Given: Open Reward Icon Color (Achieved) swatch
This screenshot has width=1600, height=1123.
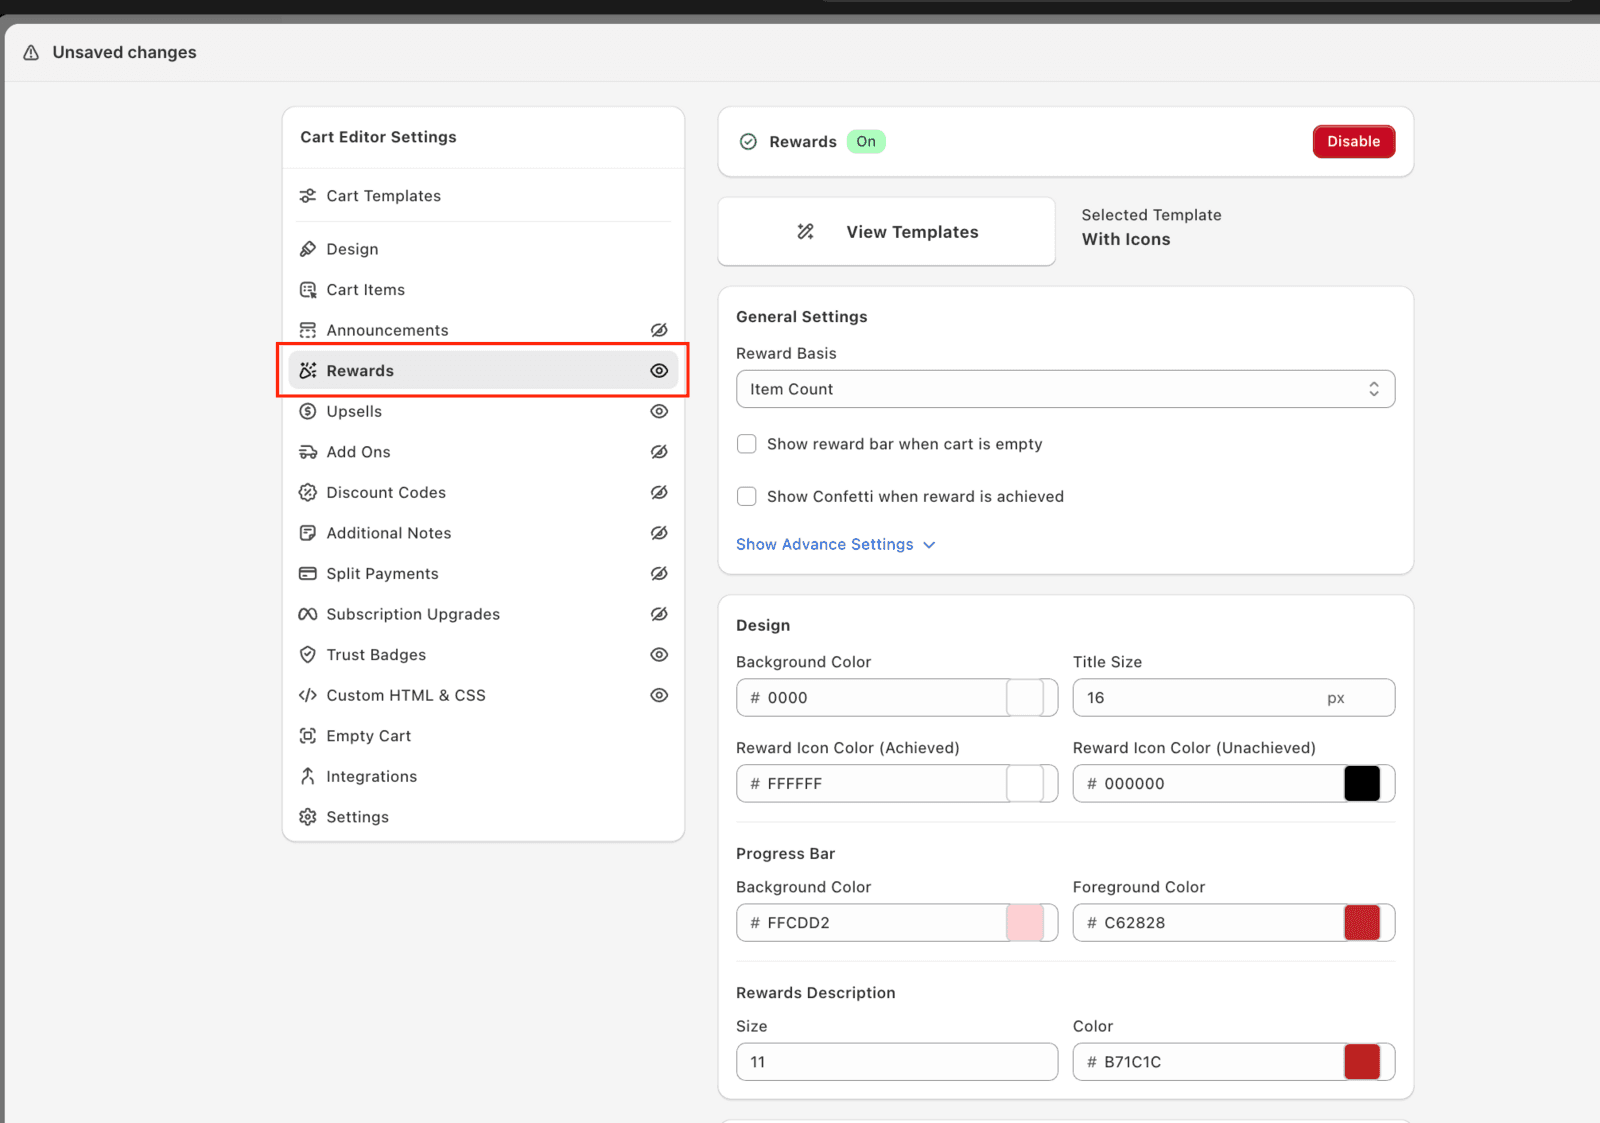Looking at the screenshot, I should coord(1025,784).
